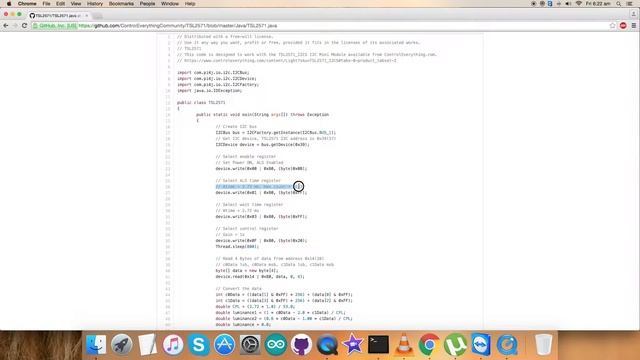
Task: Open the History menu
Action: pos(95,4)
